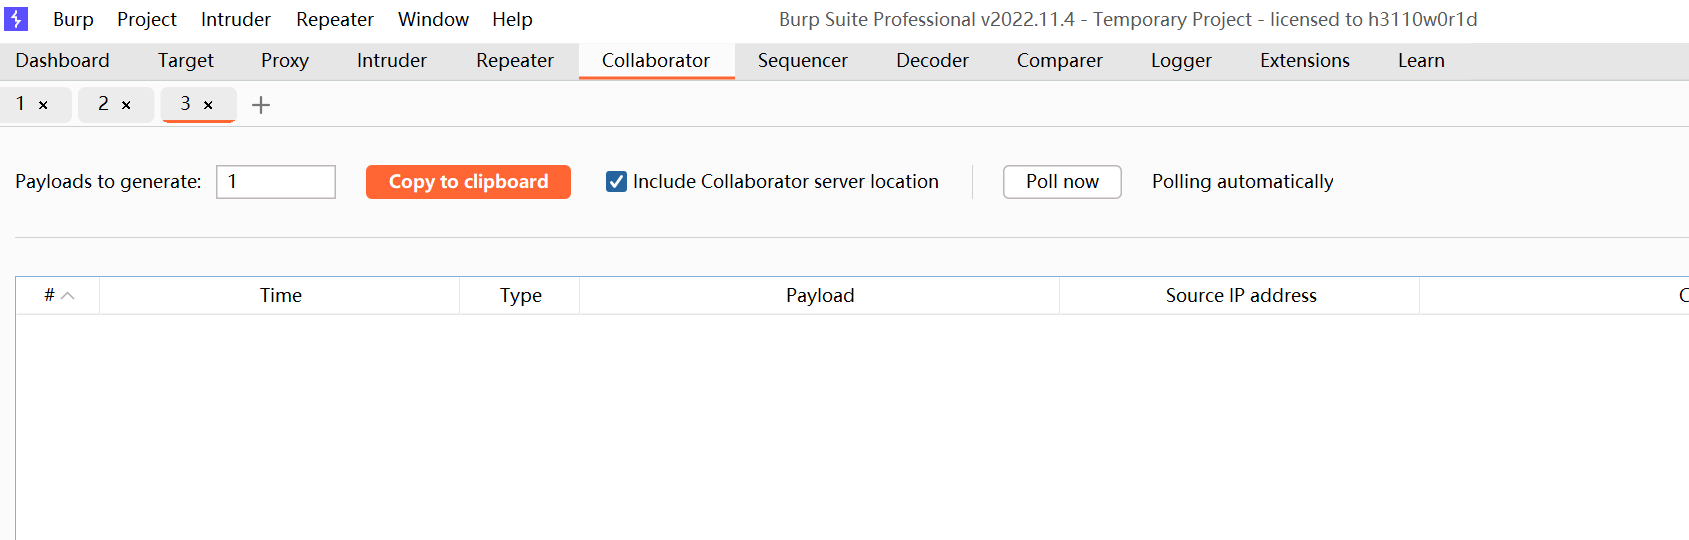The height and width of the screenshot is (540, 1689).
Task: Open the Repeater menu in menu bar
Action: tap(335, 19)
